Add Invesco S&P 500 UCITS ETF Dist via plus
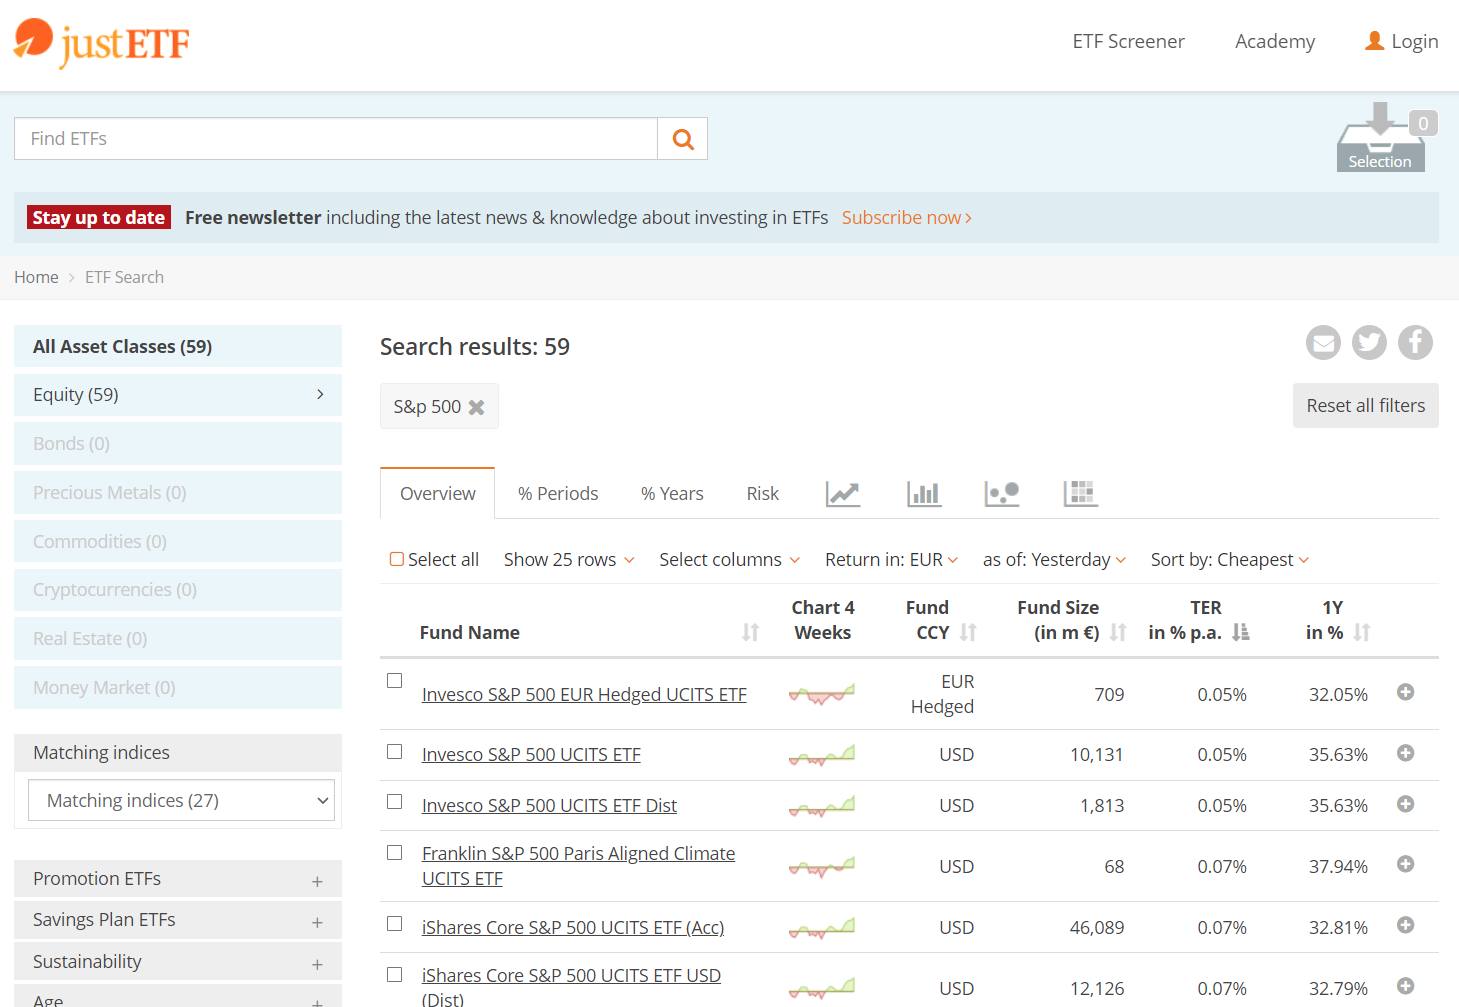1459x1007 pixels. pos(1405,804)
